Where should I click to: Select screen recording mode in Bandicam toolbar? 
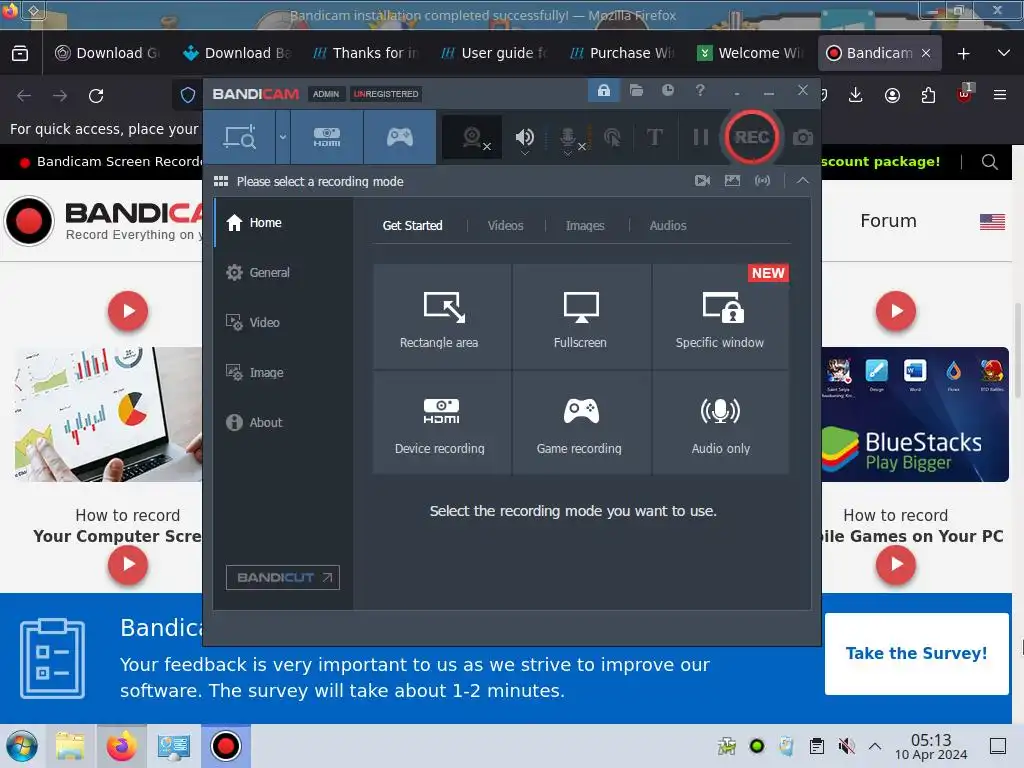pos(240,137)
